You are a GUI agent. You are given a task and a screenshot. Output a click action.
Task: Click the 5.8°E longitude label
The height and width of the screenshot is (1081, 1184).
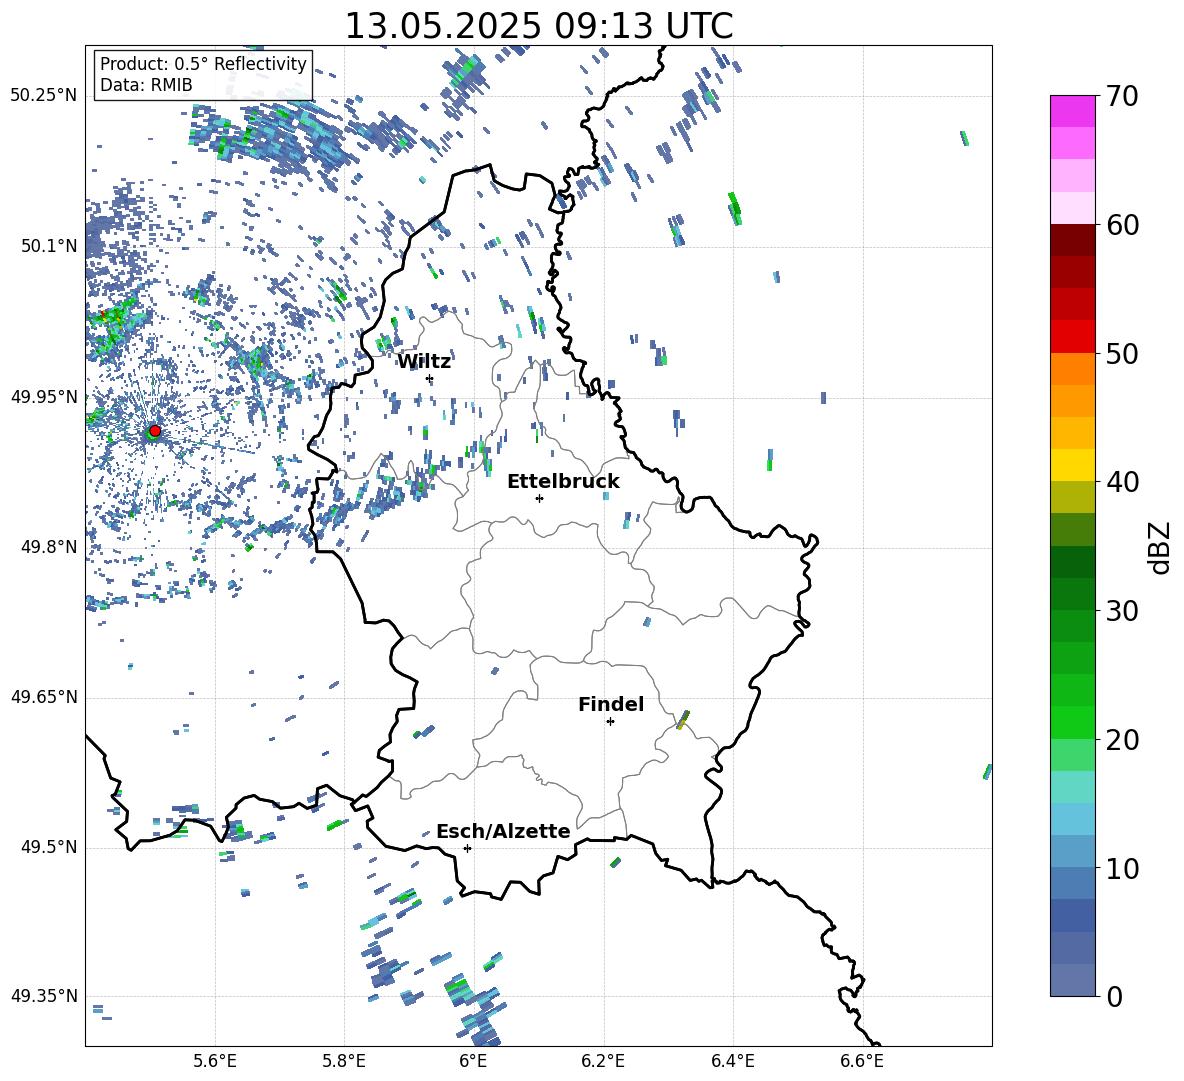click(x=344, y=1061)
